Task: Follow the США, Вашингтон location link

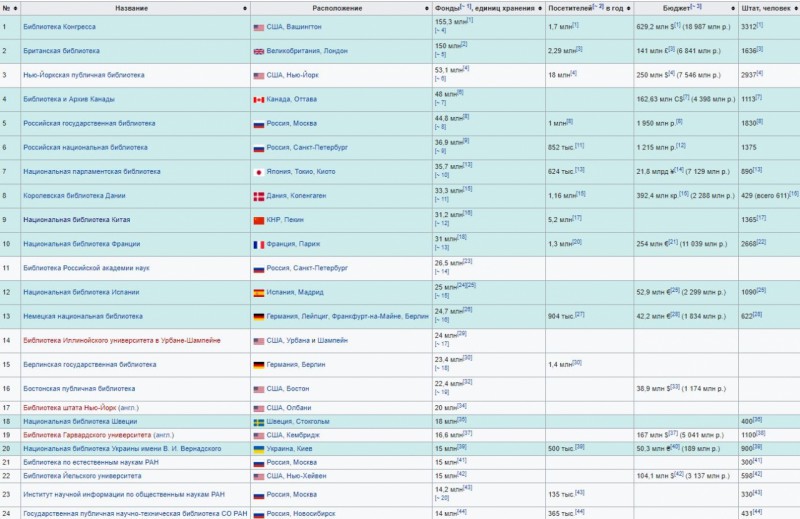Action: (x=294, y=27)
